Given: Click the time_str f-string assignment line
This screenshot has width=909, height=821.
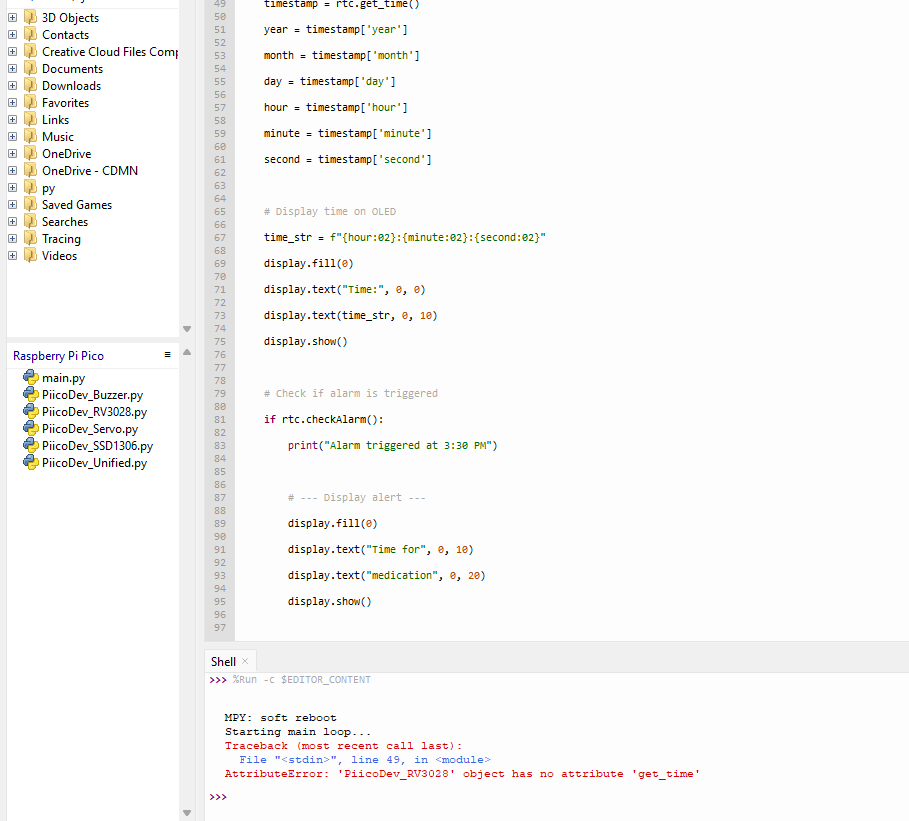Looking at the screenshot, I should point(405,238).
